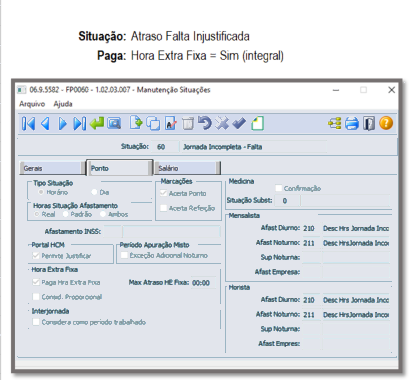Click the confirm checkmark icon
Screen dimensions: 409x380
tap(239, 124)
